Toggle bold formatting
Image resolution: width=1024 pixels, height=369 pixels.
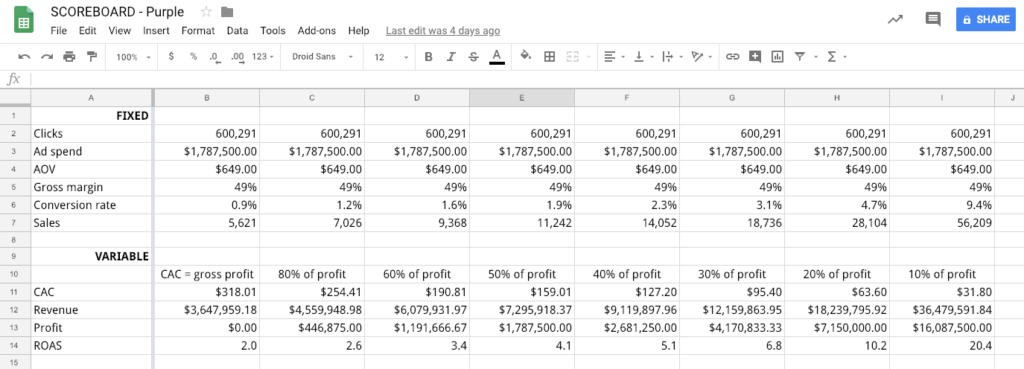[x=428, y=57]
